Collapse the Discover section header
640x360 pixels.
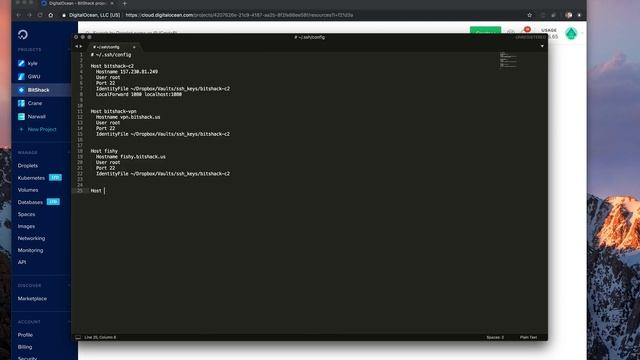[x=29, y=285]
